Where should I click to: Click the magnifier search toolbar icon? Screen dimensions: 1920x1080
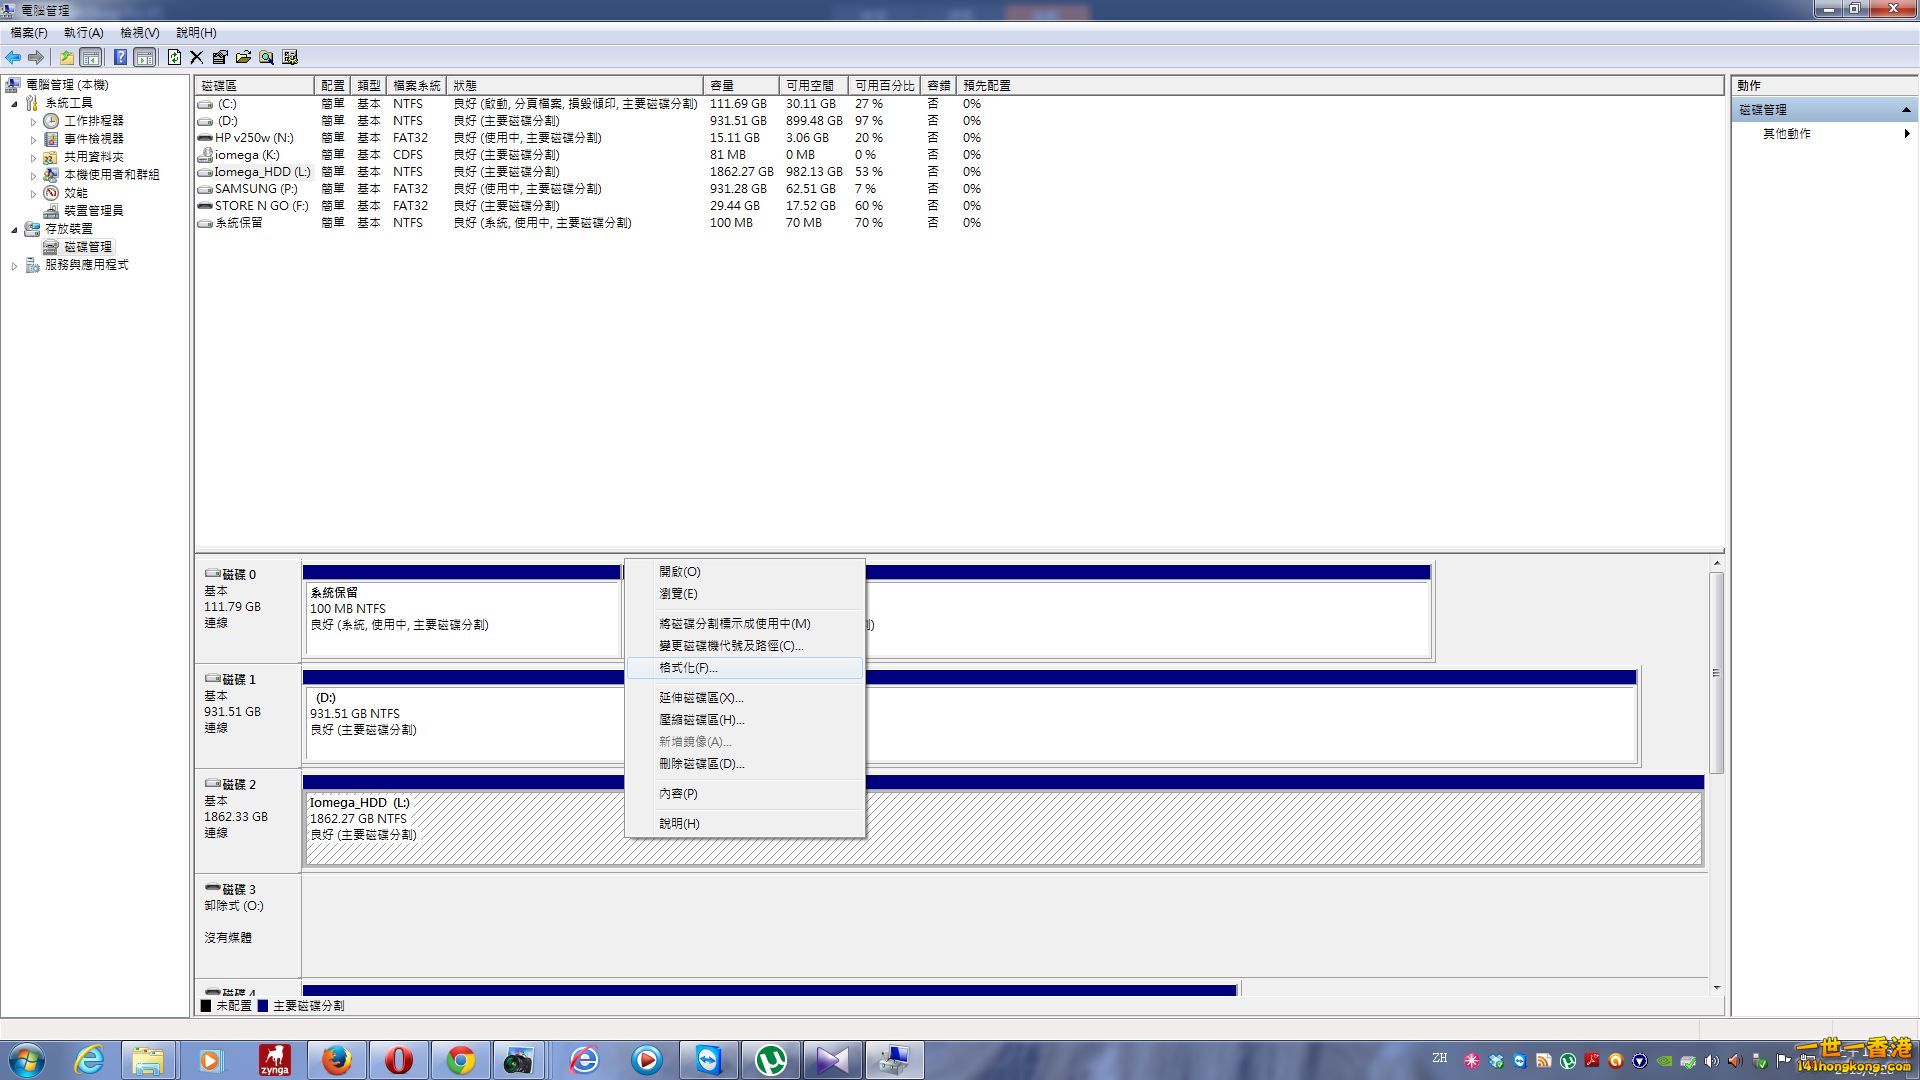click(x=266, y=57)
